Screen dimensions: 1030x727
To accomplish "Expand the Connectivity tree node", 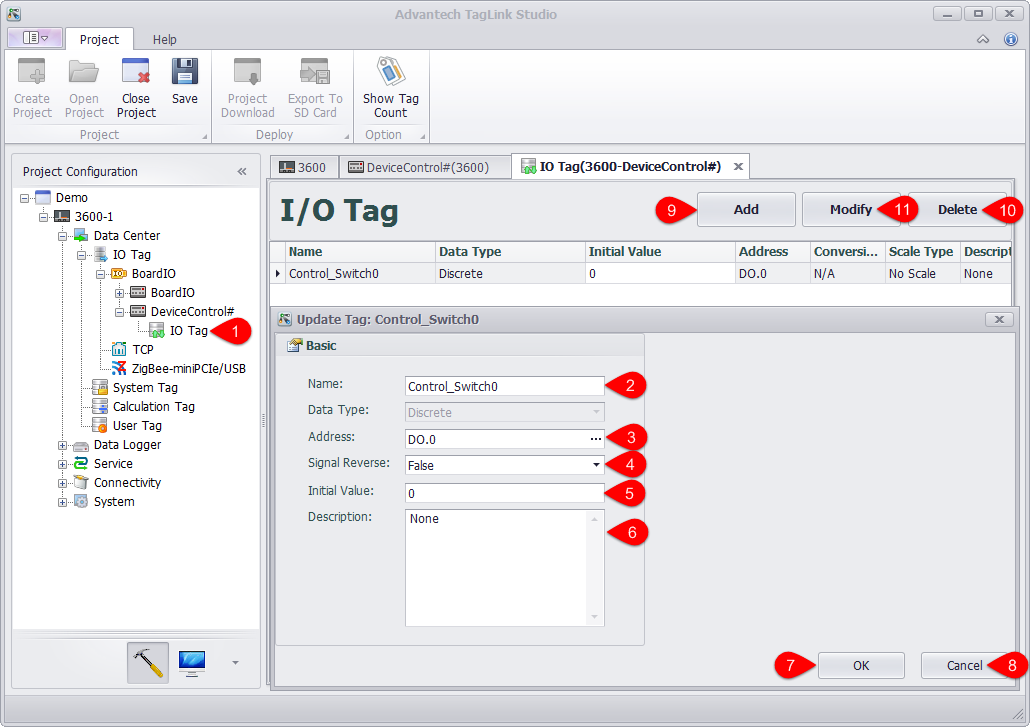I will tap(63, 483).
